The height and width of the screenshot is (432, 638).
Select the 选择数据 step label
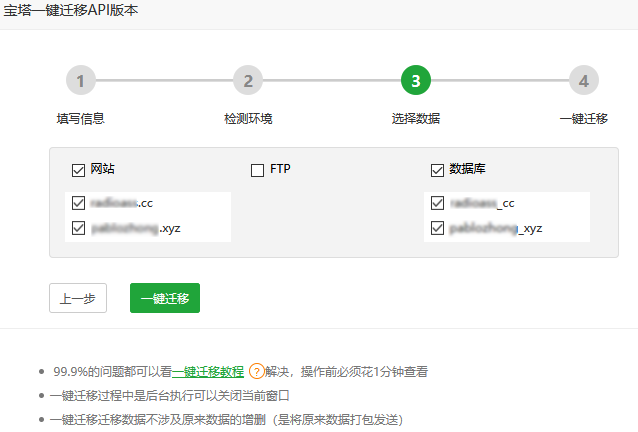tap(415, 118)
